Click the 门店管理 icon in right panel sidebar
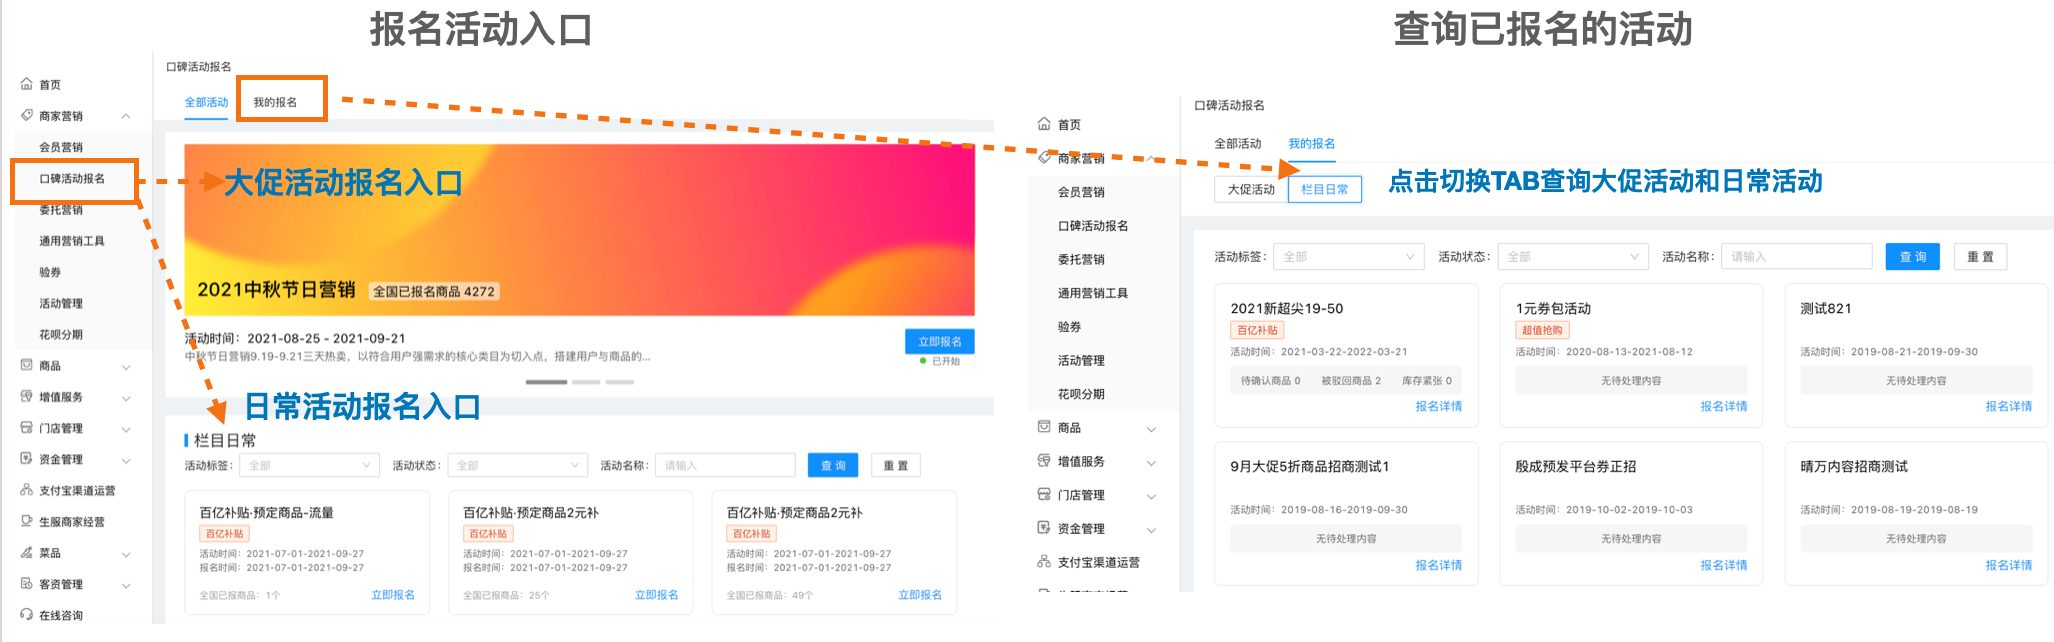 coord(1044,494)
